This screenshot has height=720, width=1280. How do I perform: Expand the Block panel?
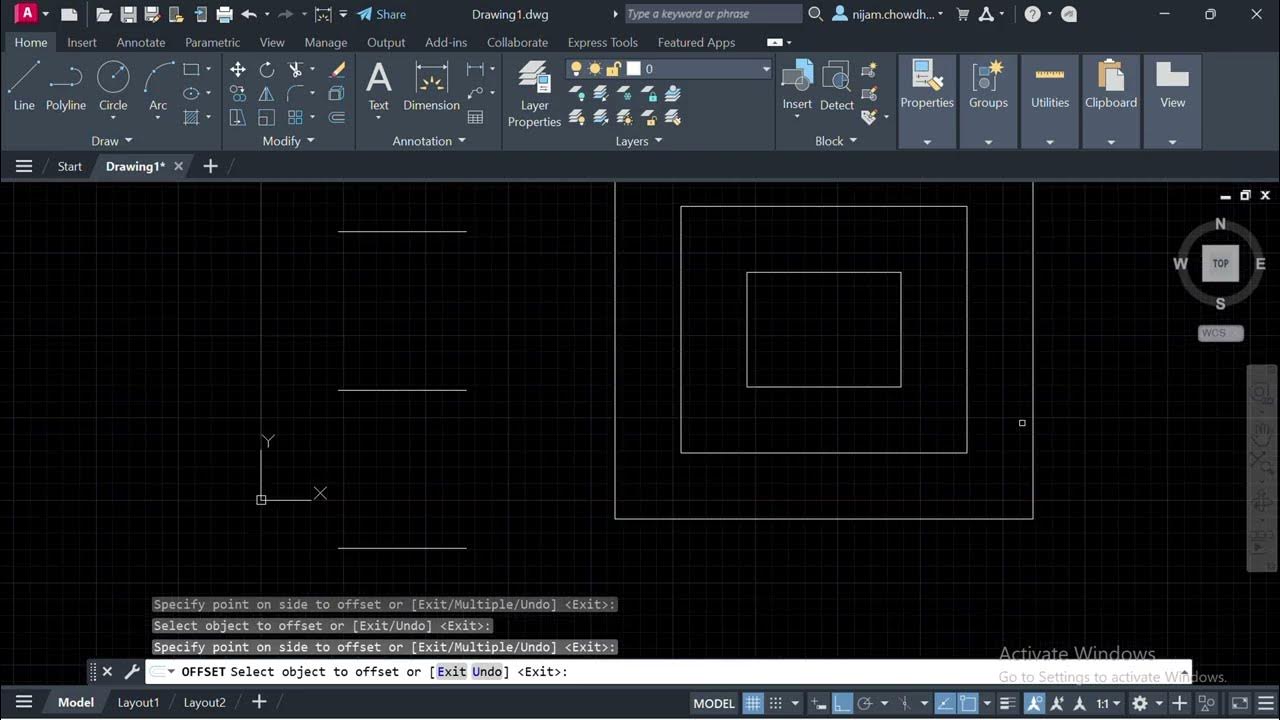point(836,141)
